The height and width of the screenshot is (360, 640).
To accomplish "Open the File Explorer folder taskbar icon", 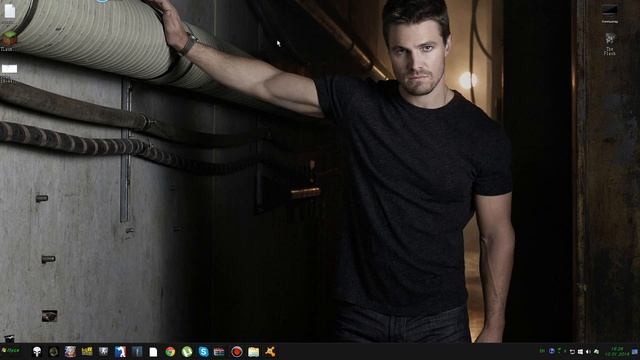I will coord(253,351).
